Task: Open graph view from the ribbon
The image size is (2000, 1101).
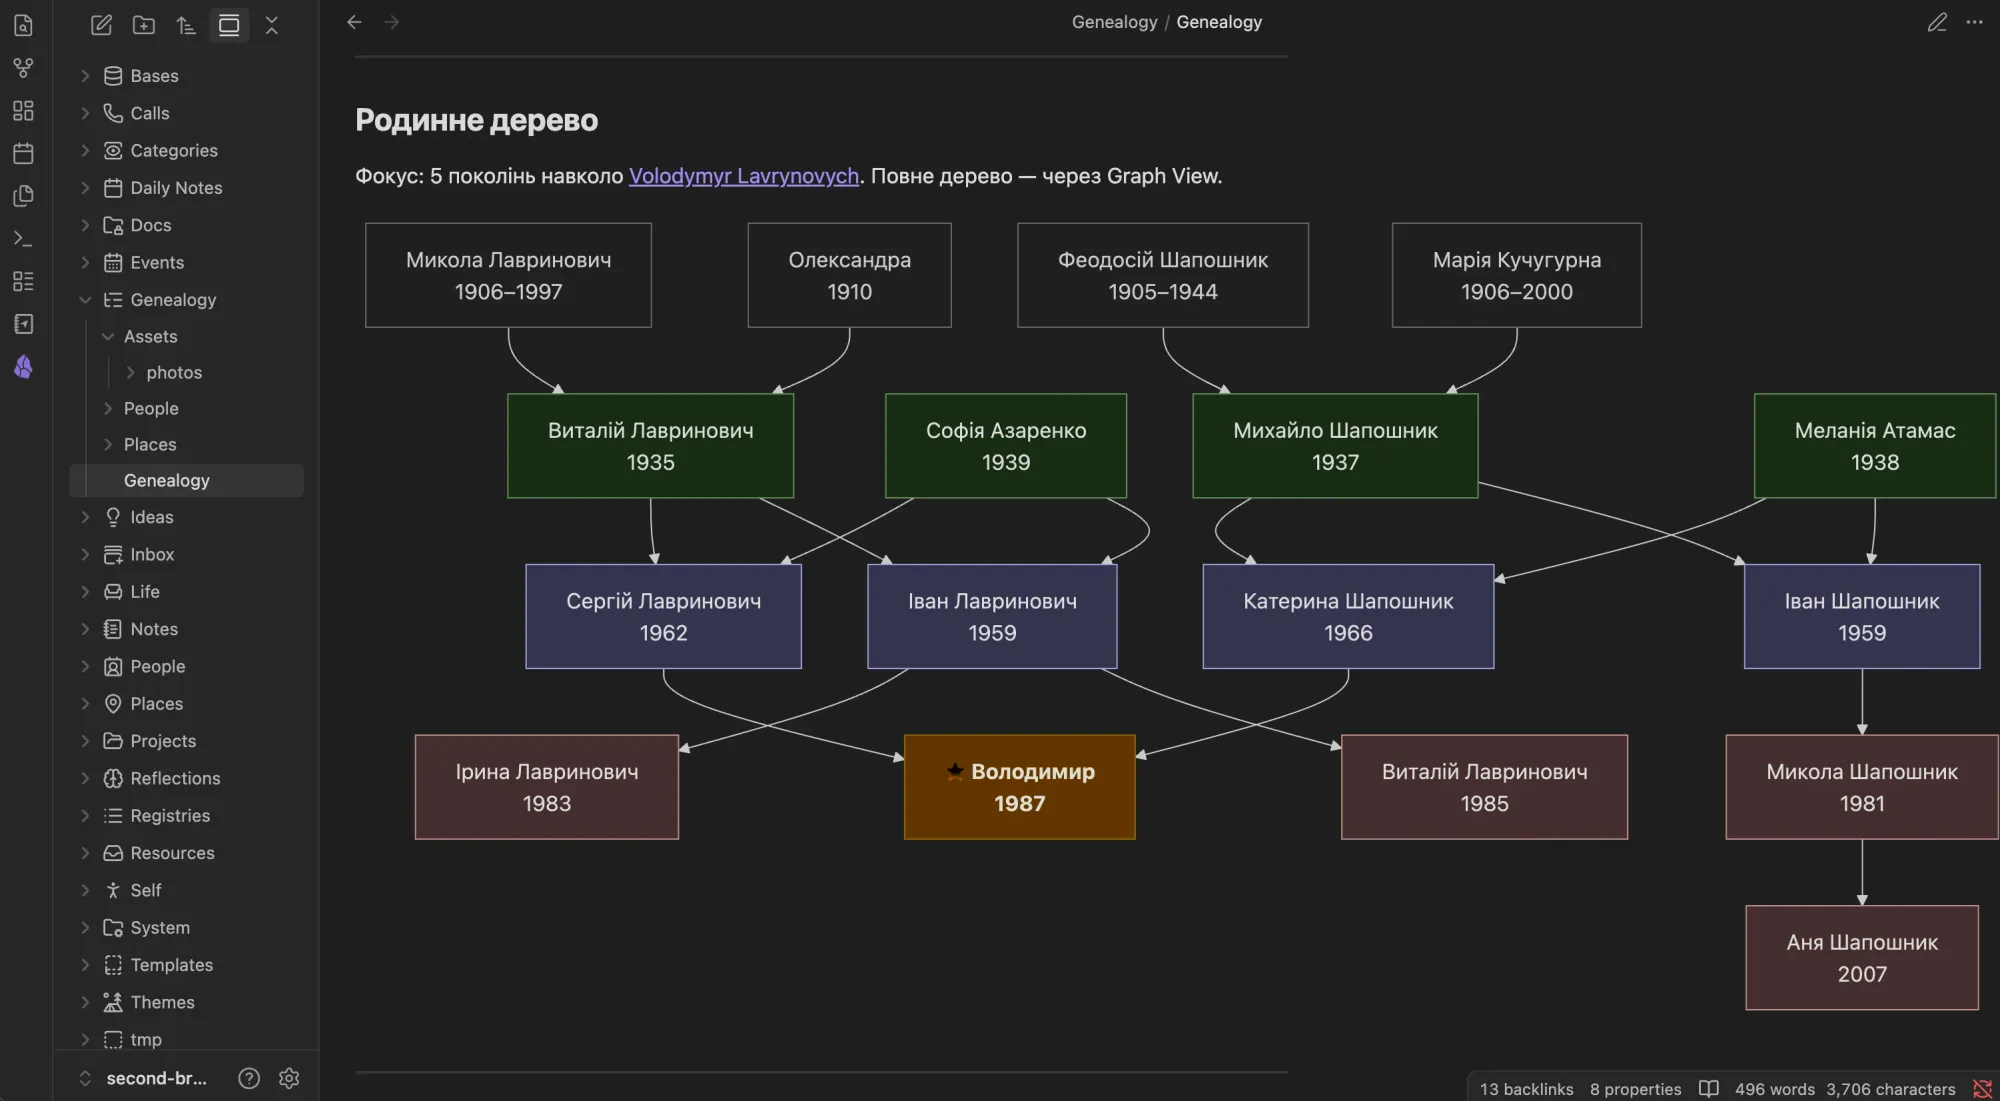Action: coord(23,68)
